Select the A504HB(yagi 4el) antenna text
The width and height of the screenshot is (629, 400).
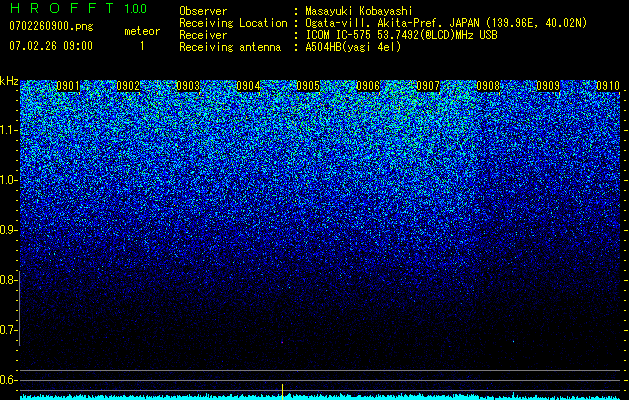[353, 47]
